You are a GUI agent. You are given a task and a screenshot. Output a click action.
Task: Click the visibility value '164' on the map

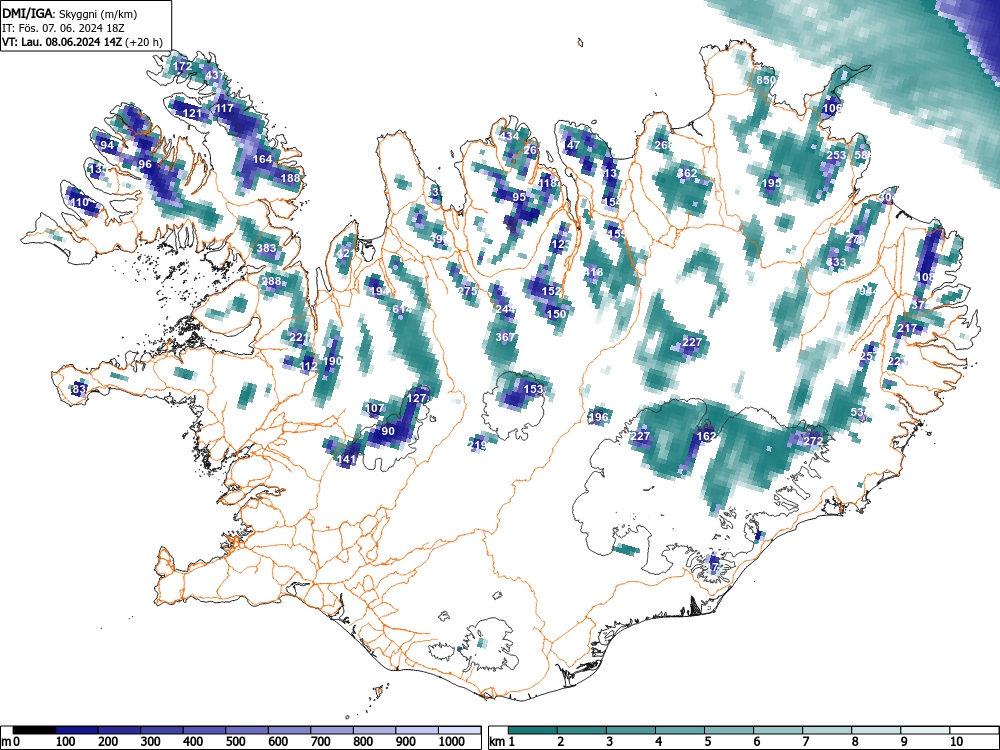pyautogui.click(x=263, y=159)
